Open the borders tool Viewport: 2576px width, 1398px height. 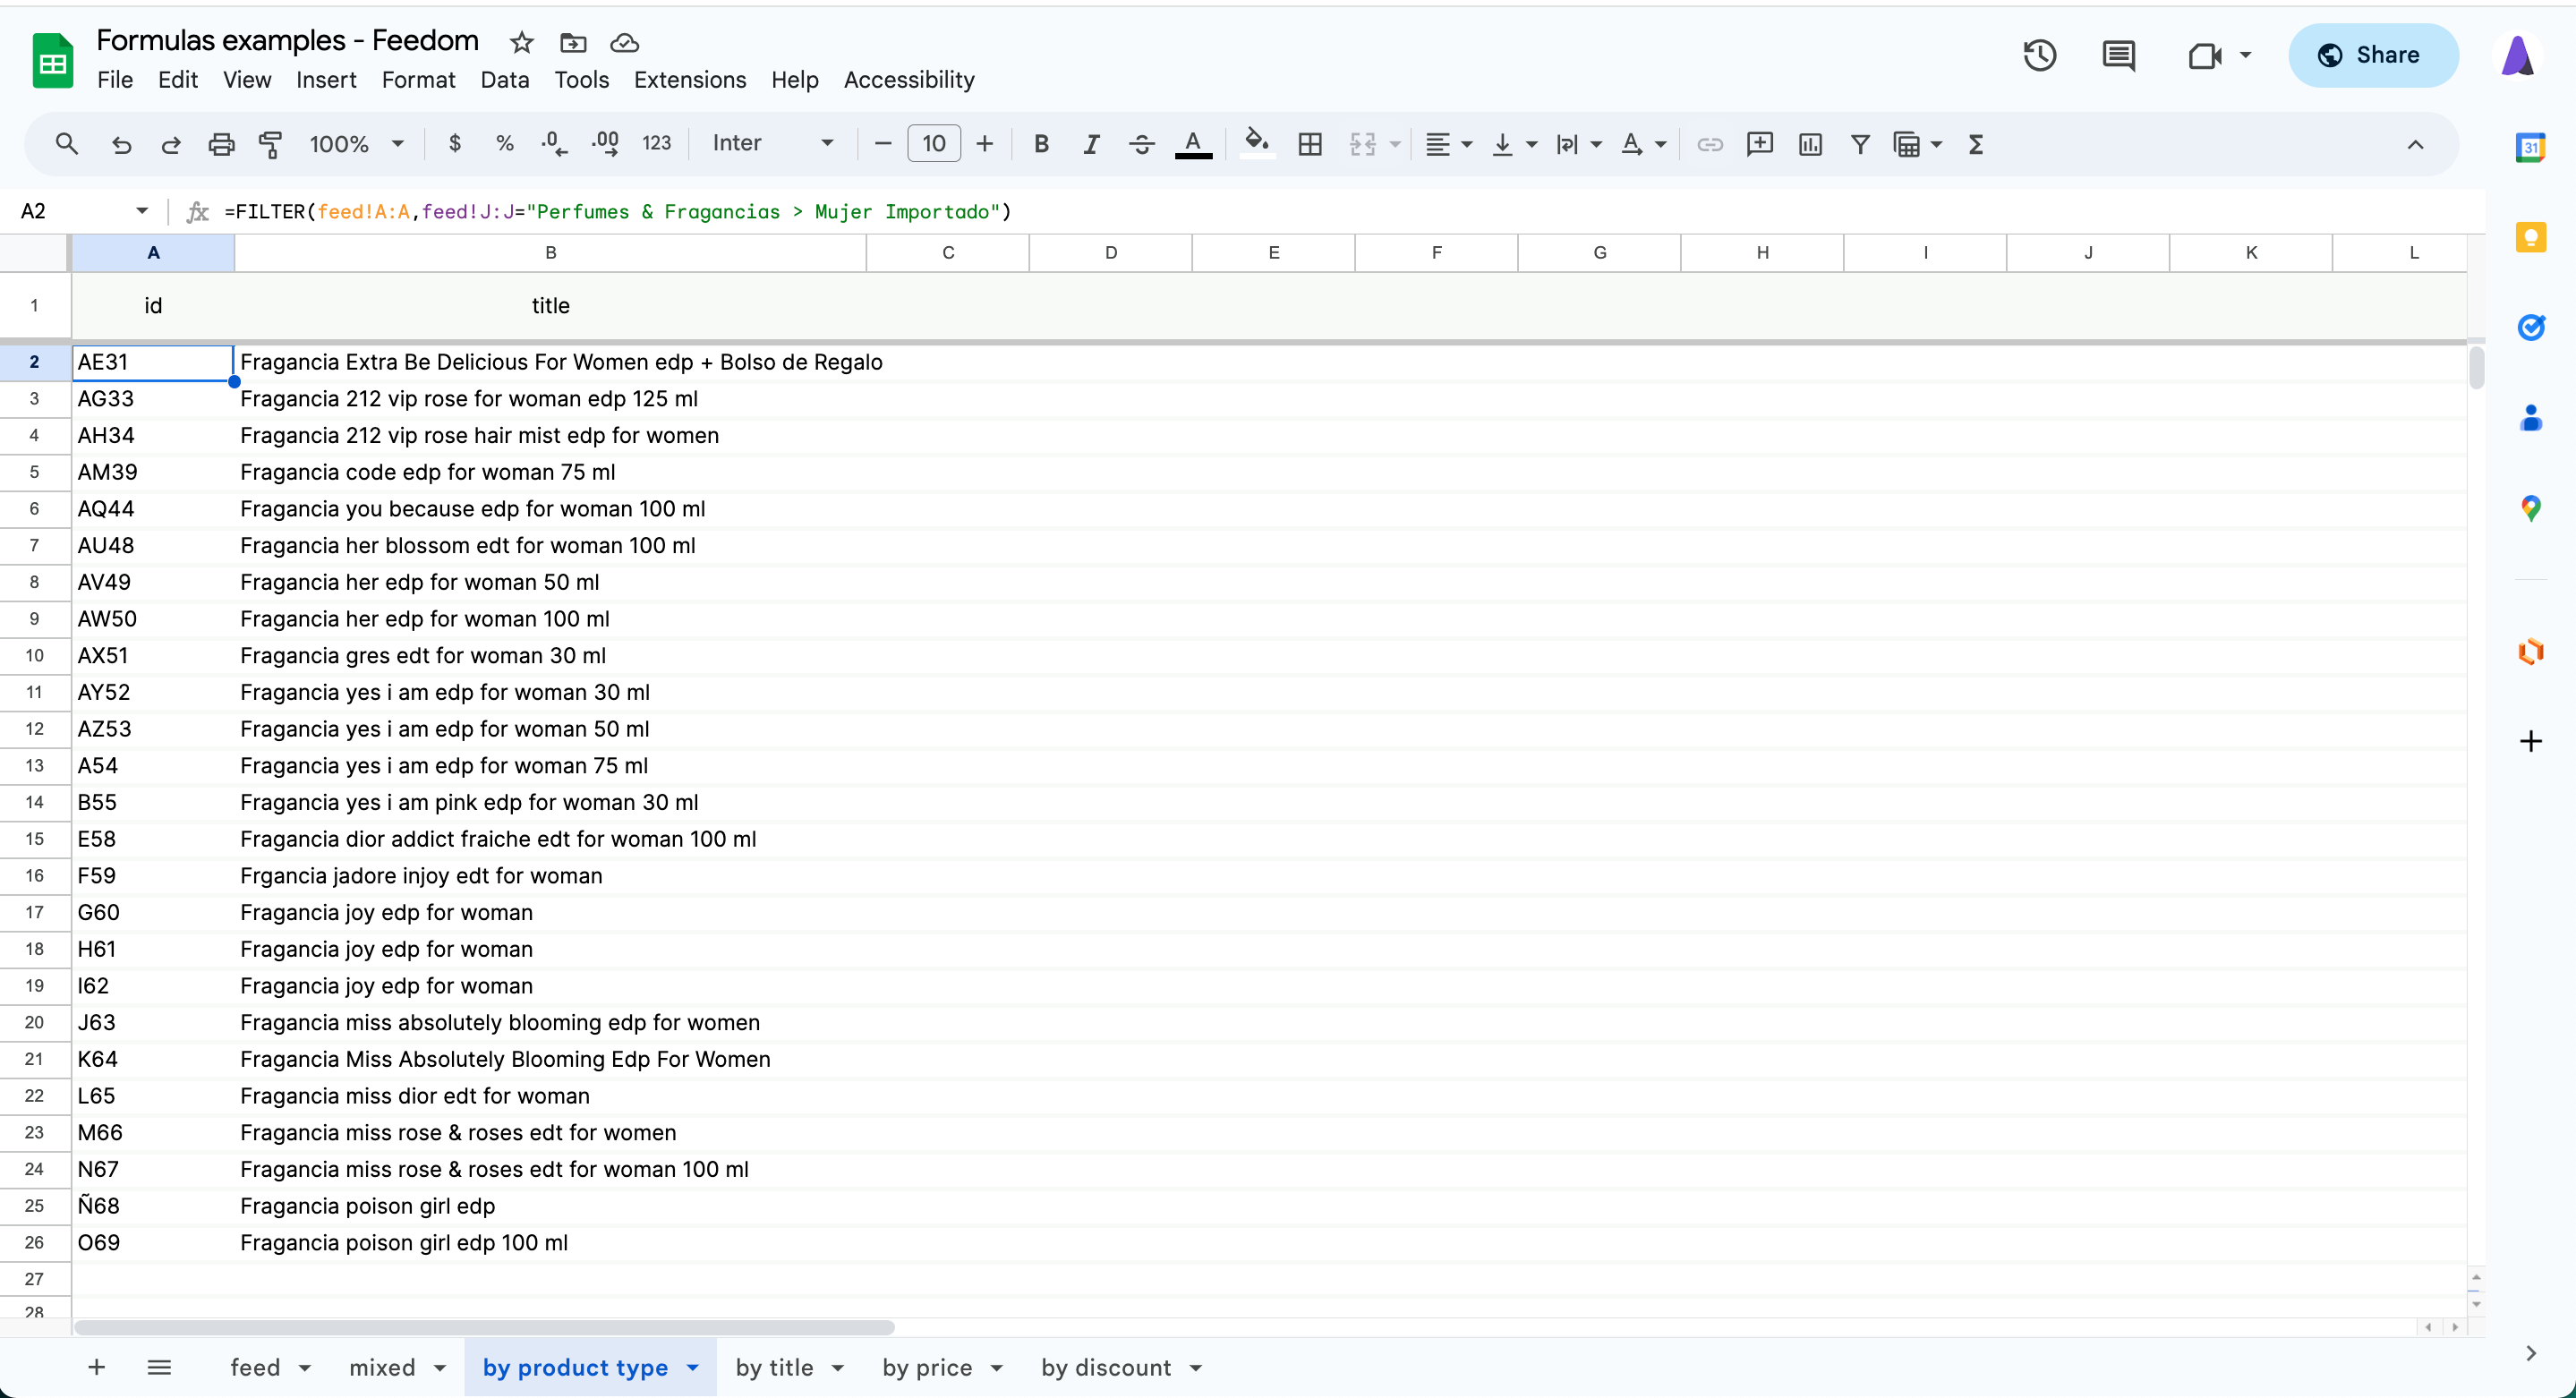[x=1310, y=144]
